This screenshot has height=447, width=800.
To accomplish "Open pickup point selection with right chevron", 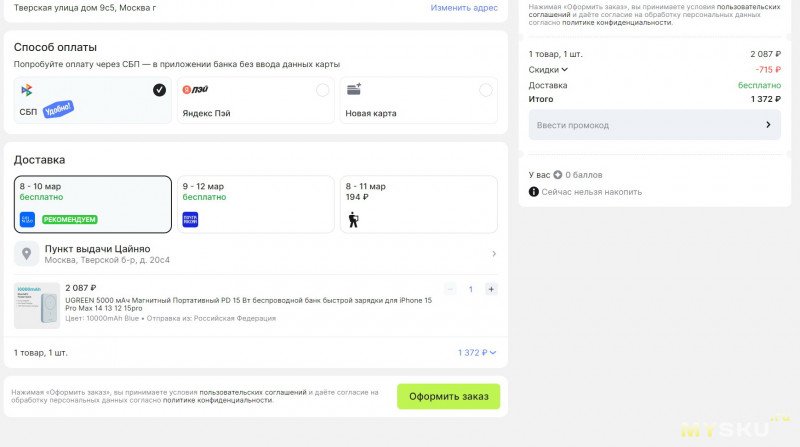I will coord(493,254).
